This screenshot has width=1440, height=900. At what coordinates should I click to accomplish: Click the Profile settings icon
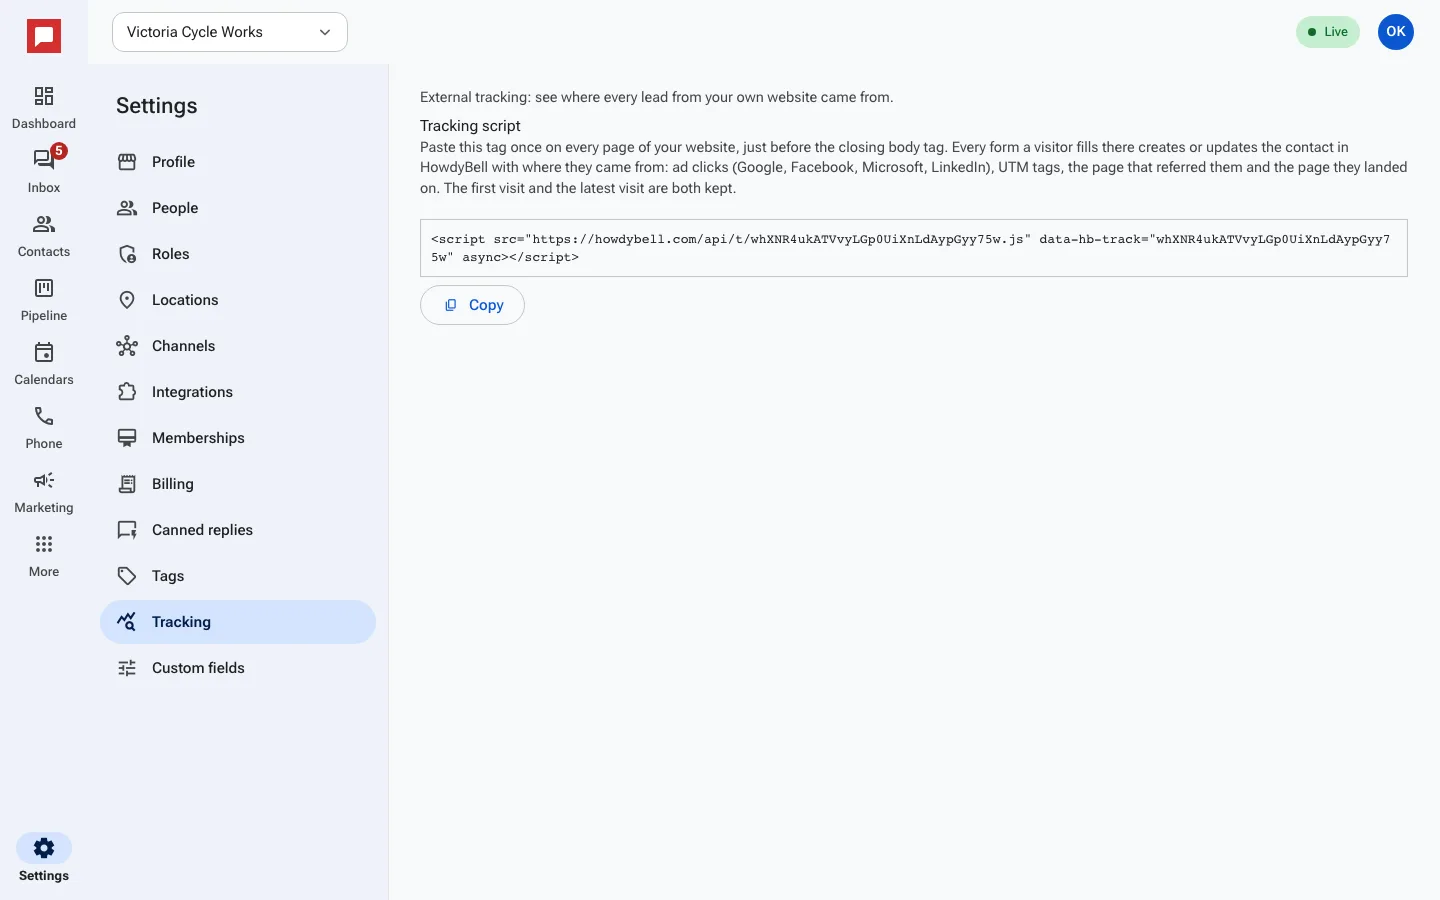[127, 162]
